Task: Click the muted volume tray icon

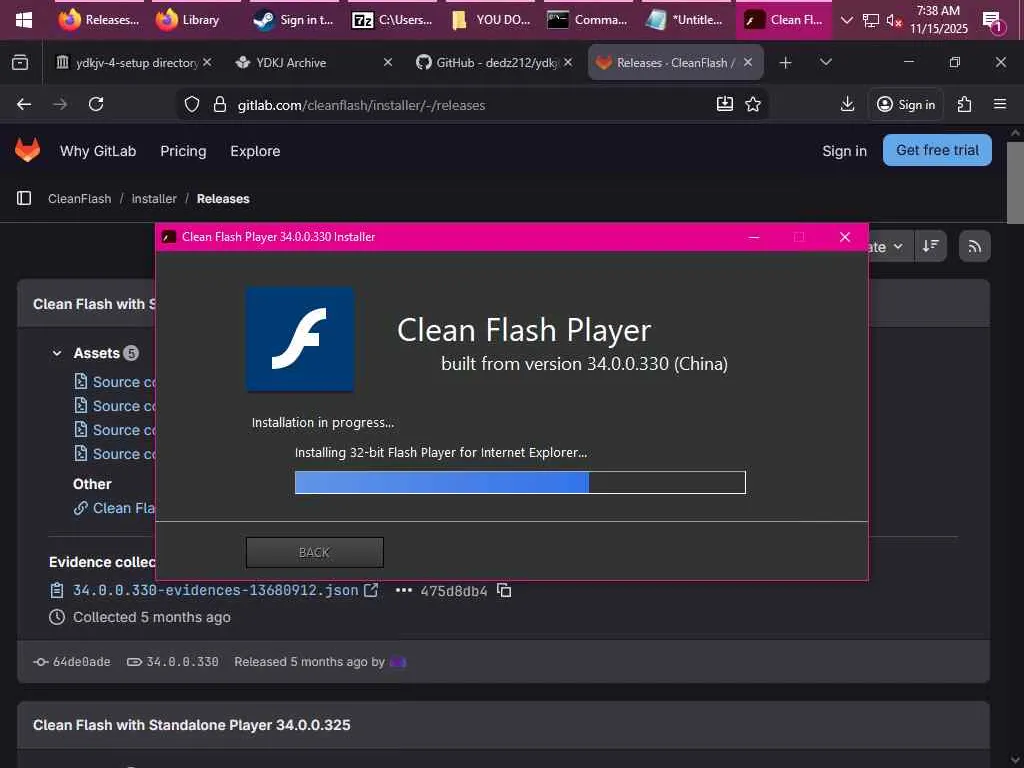Action: (893, 21)
